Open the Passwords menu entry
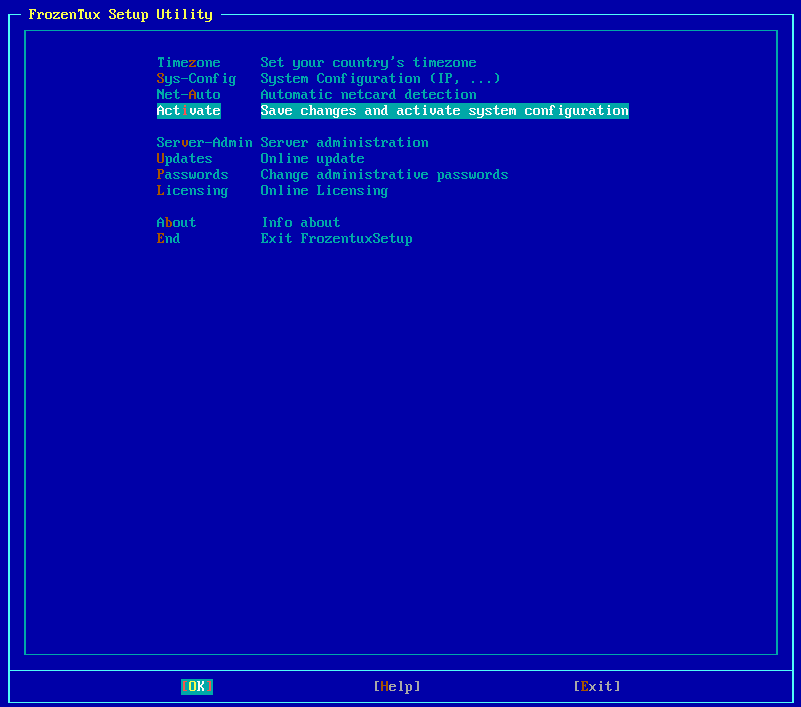 [x=192, y=175]
